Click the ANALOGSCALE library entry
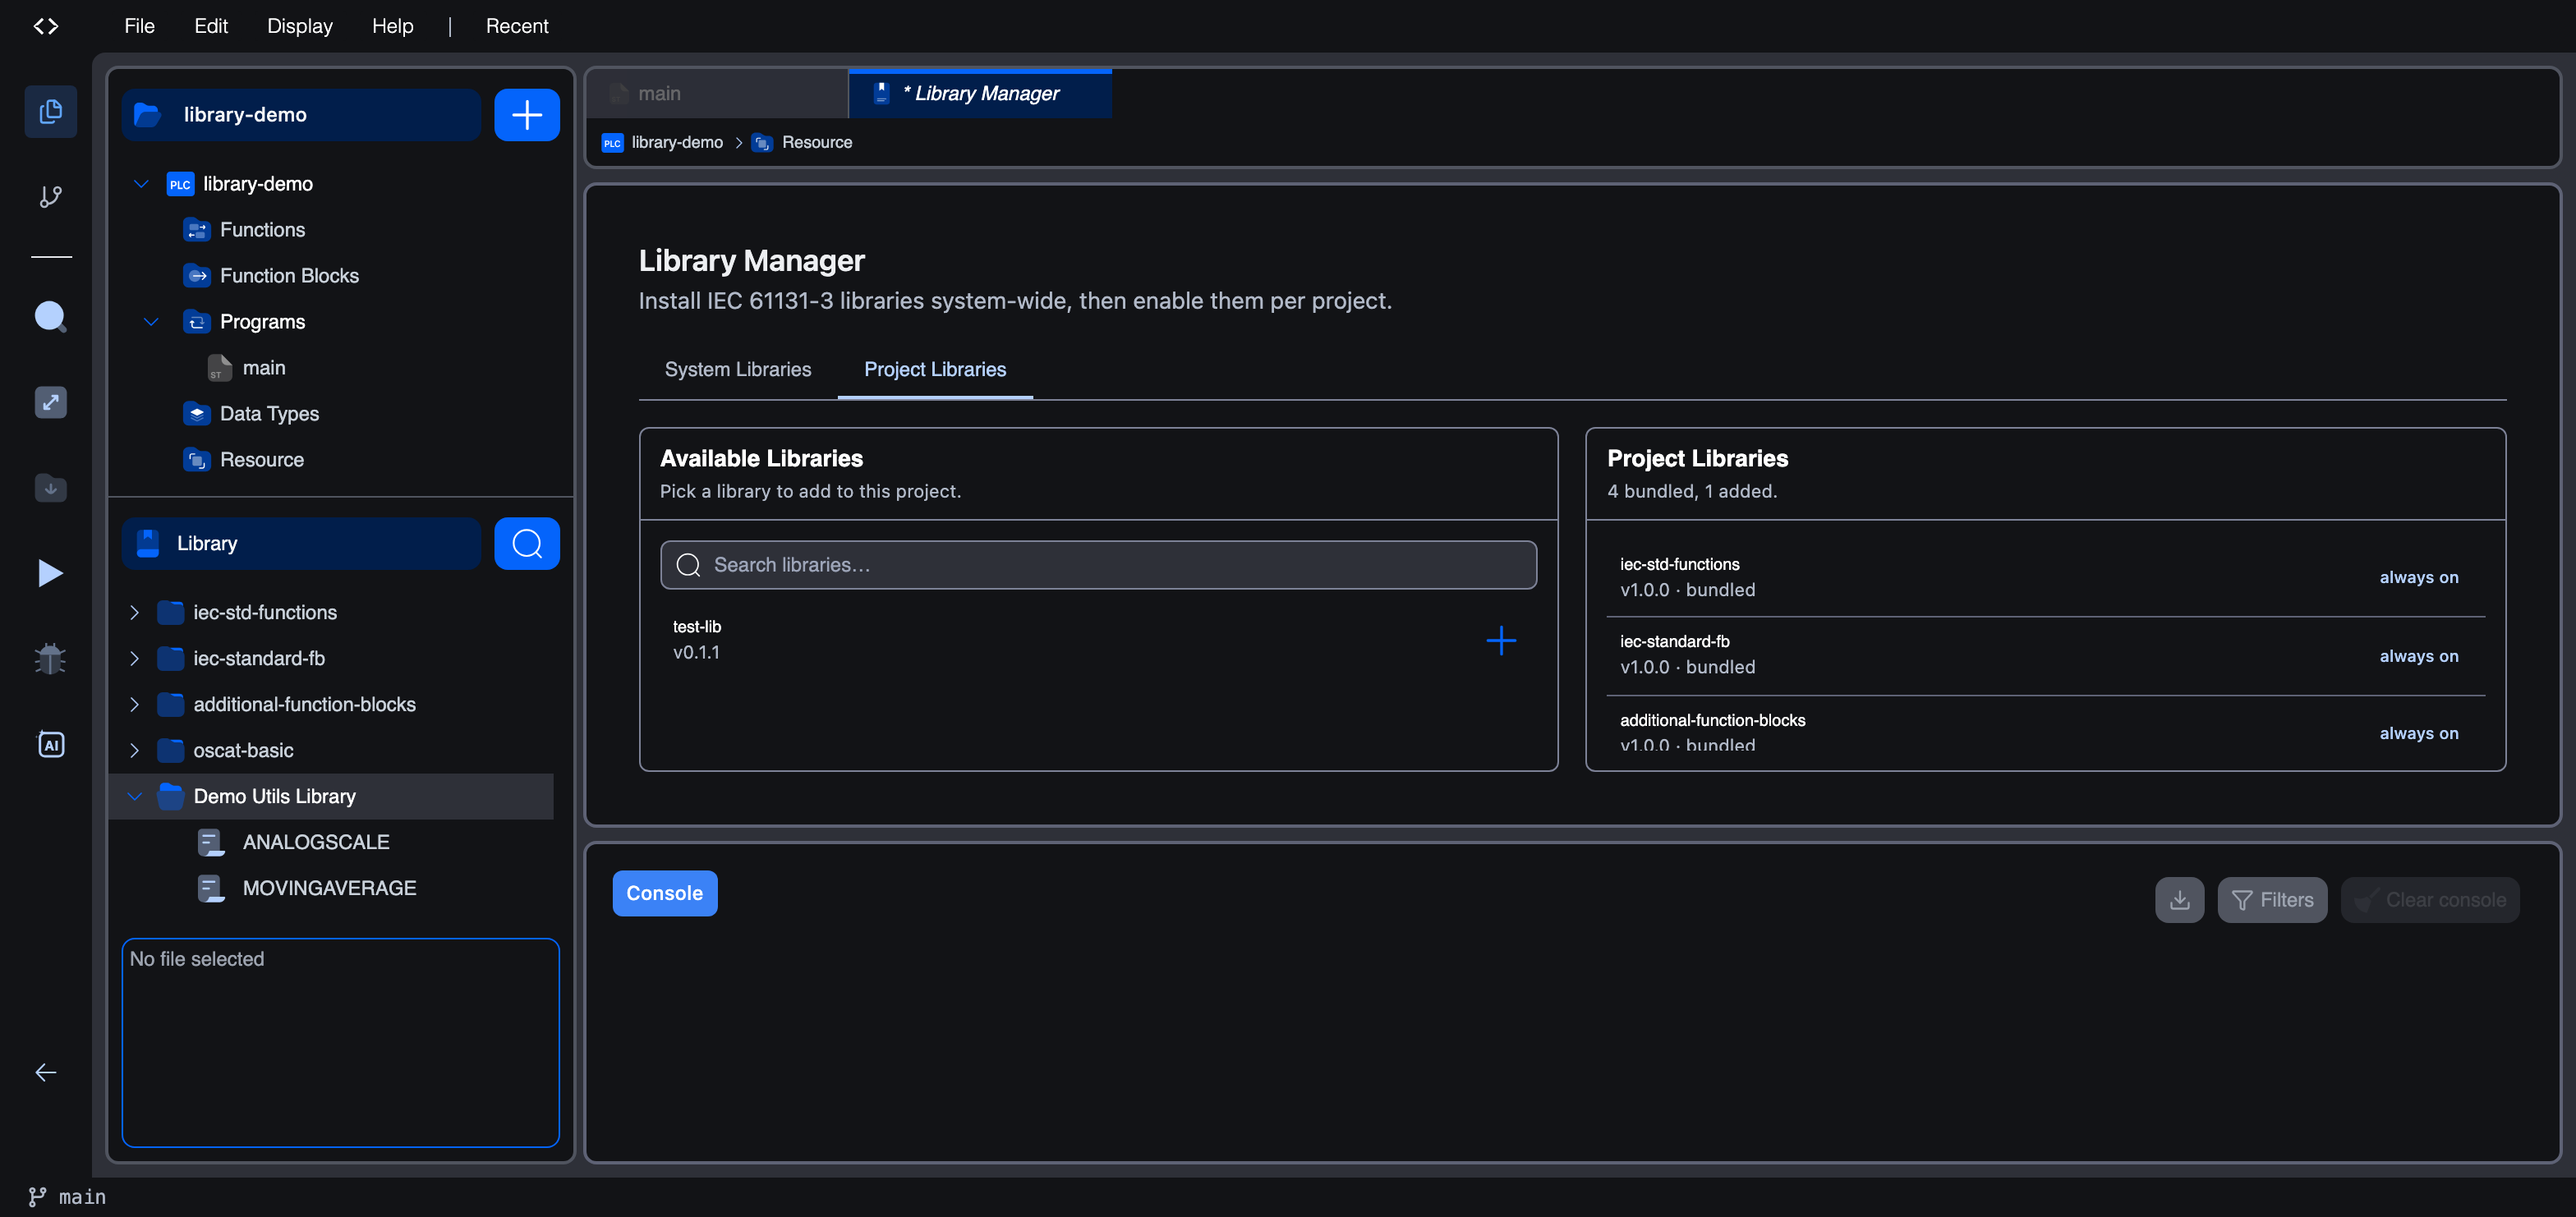 (316, 842)
